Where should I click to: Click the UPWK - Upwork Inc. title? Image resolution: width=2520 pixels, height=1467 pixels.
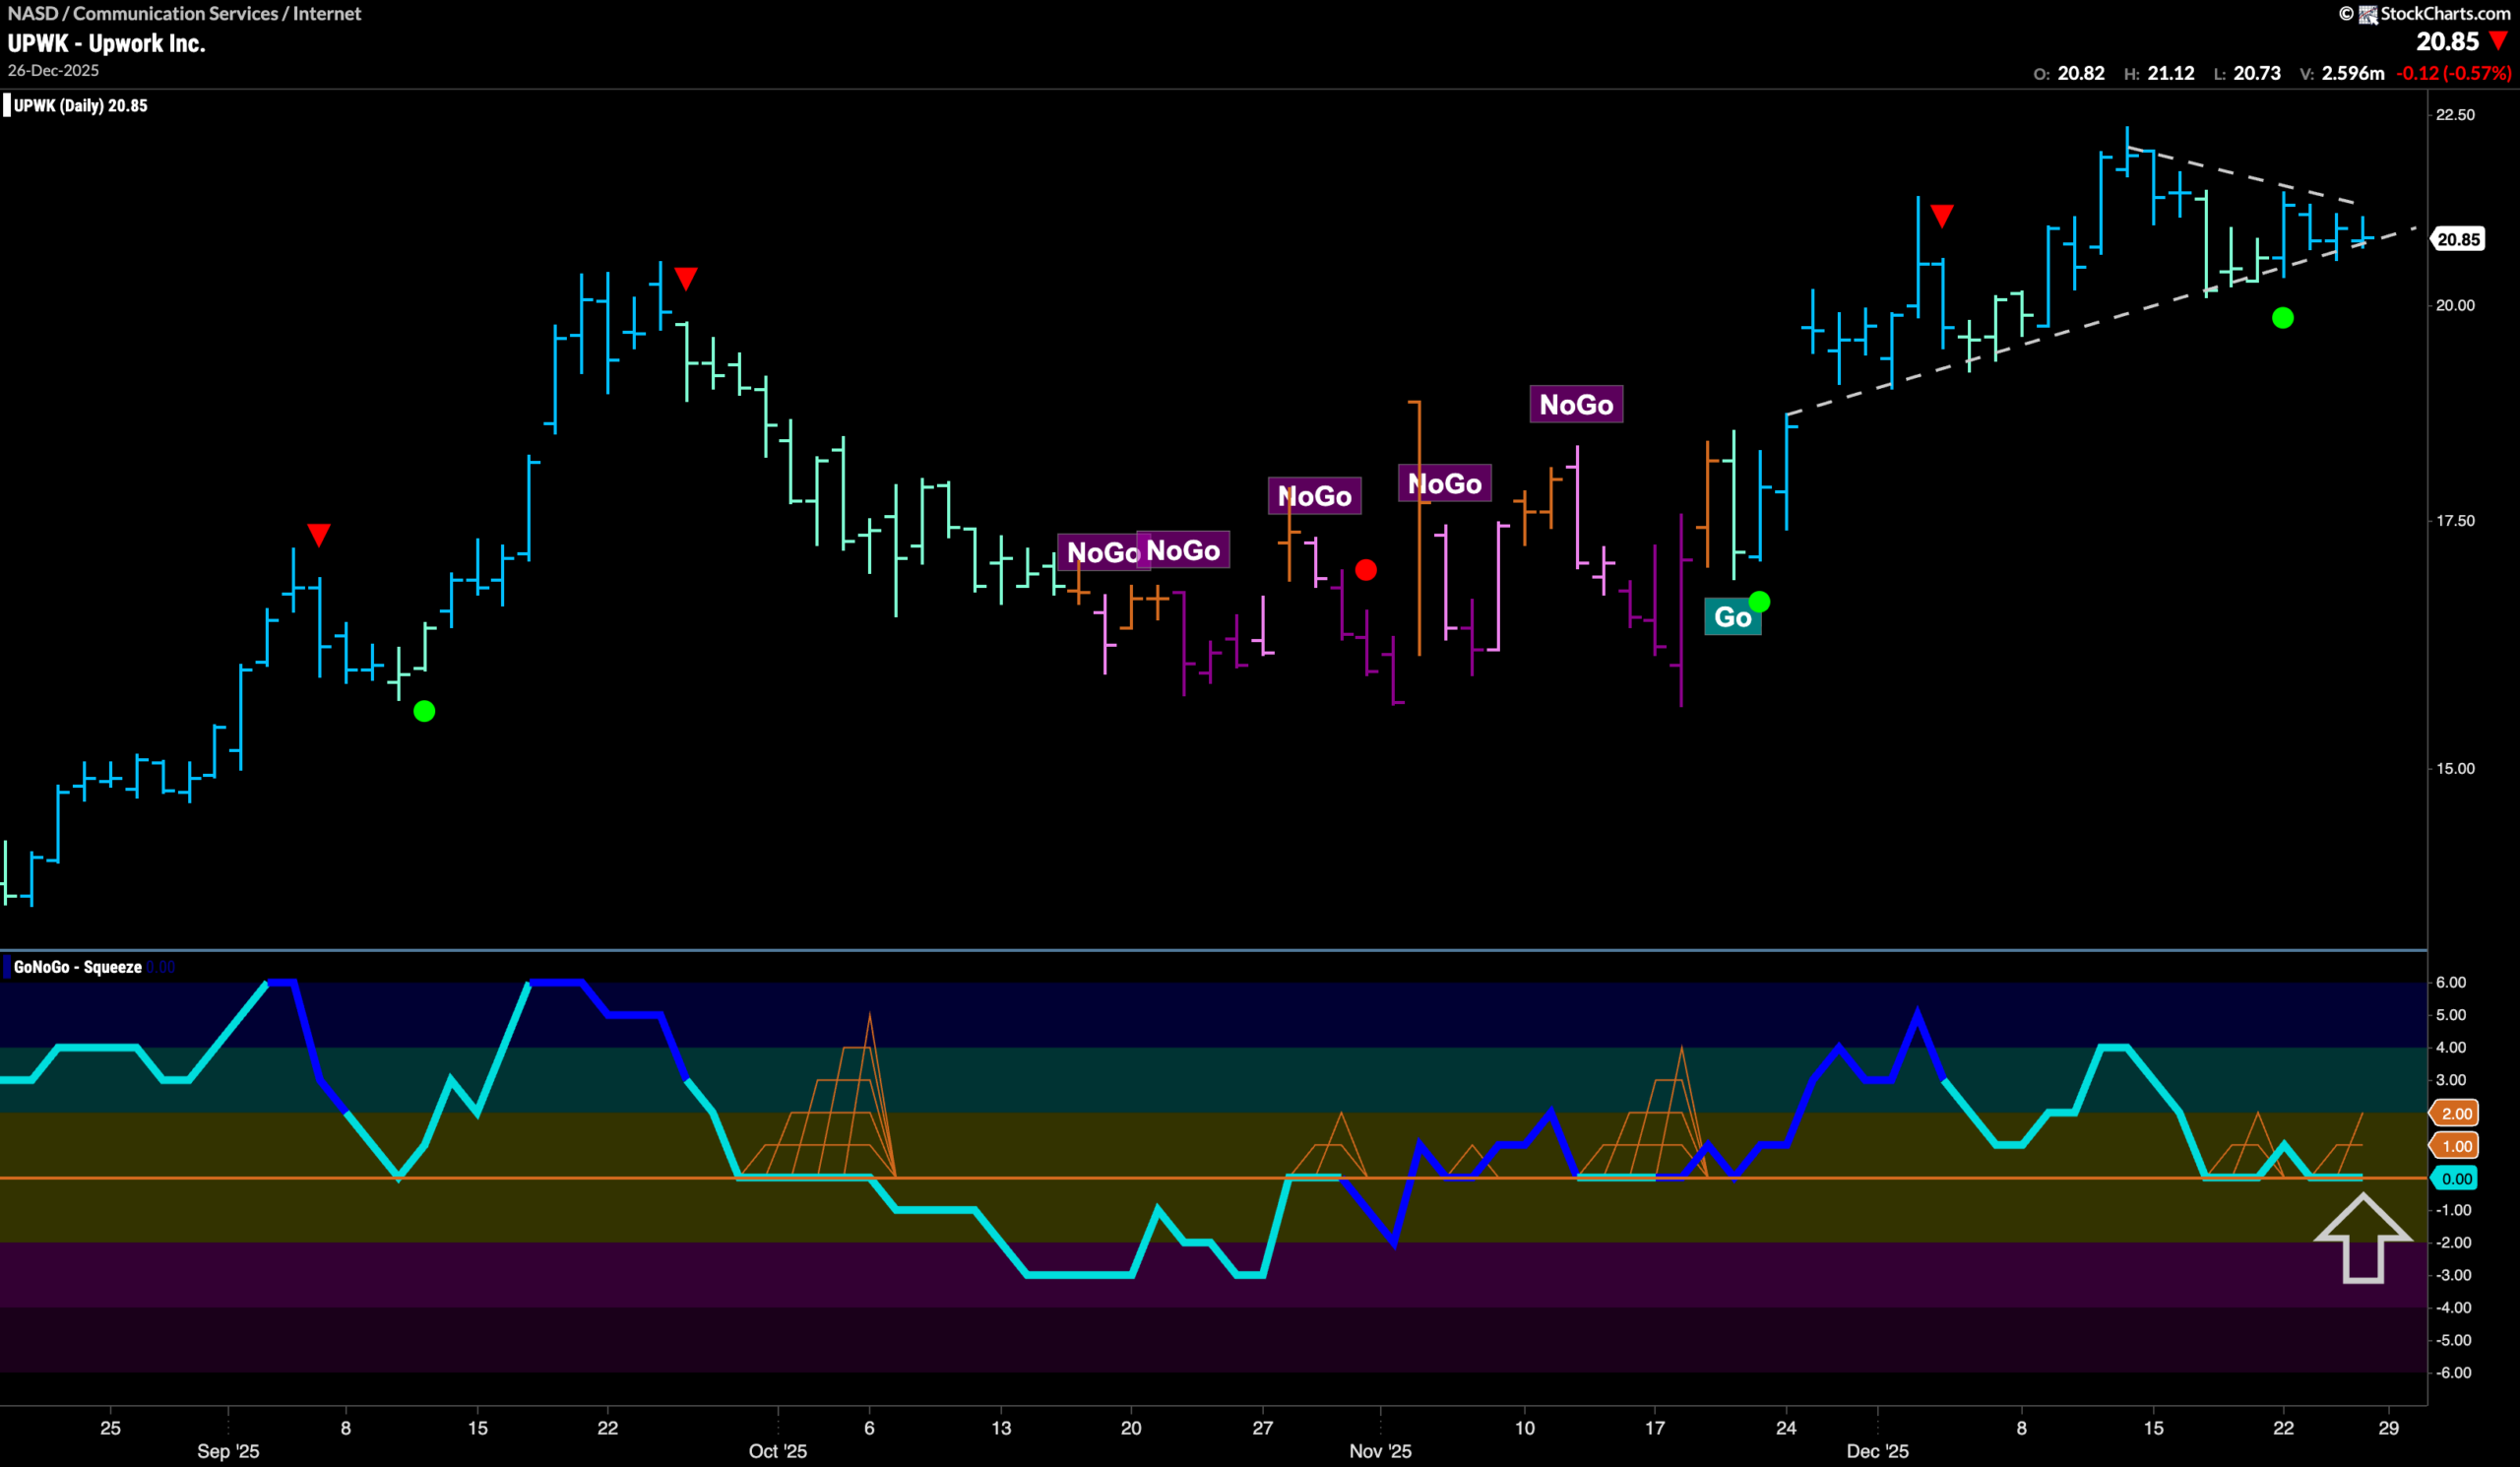[106, 43]
